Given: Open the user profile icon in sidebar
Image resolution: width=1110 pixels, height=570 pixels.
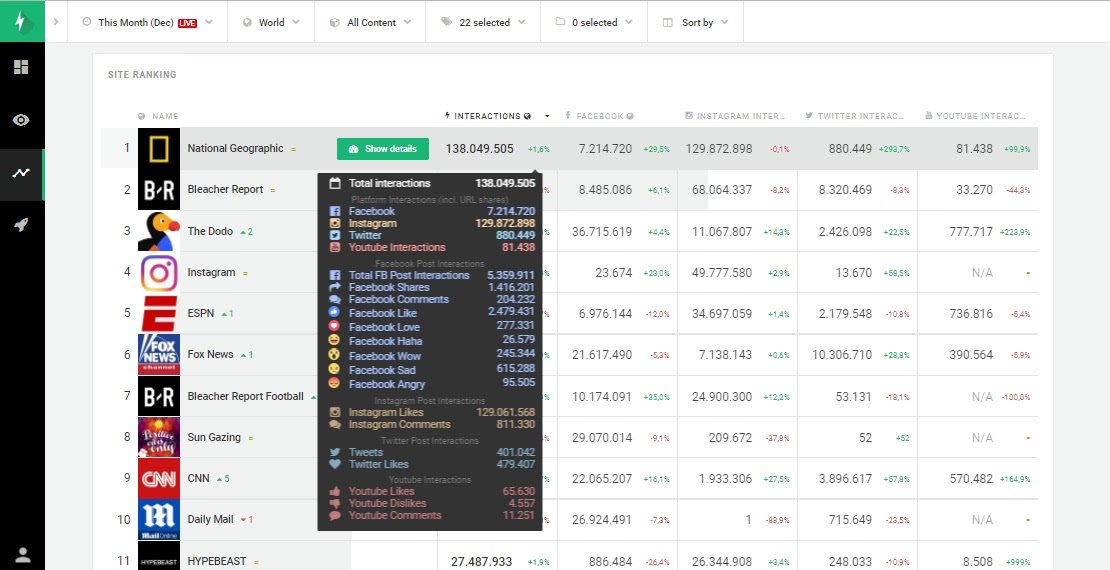Looking at the screenshot, I should point(23,554).
